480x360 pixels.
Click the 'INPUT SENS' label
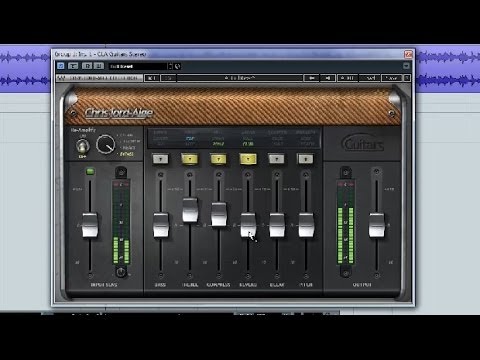[104, 285]
